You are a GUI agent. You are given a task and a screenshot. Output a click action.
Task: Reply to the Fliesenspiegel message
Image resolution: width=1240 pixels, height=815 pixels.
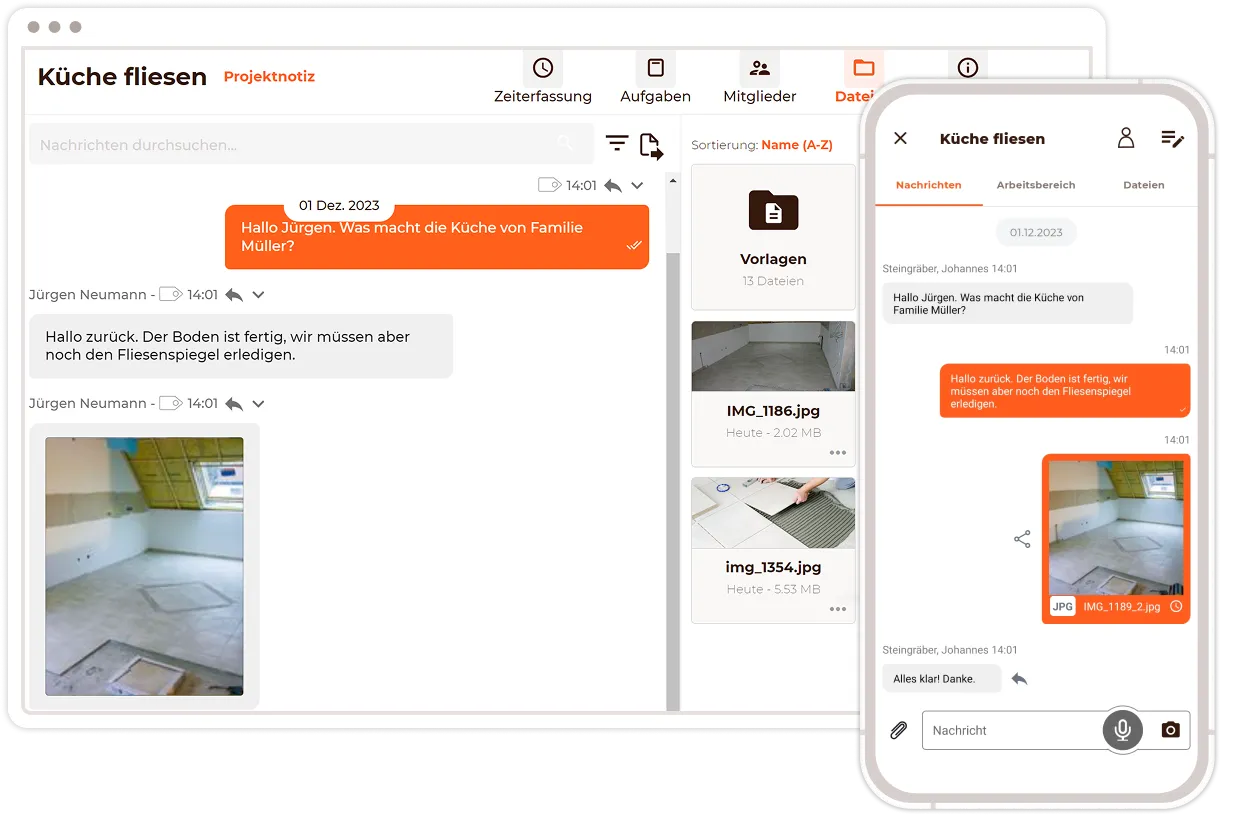234,295
